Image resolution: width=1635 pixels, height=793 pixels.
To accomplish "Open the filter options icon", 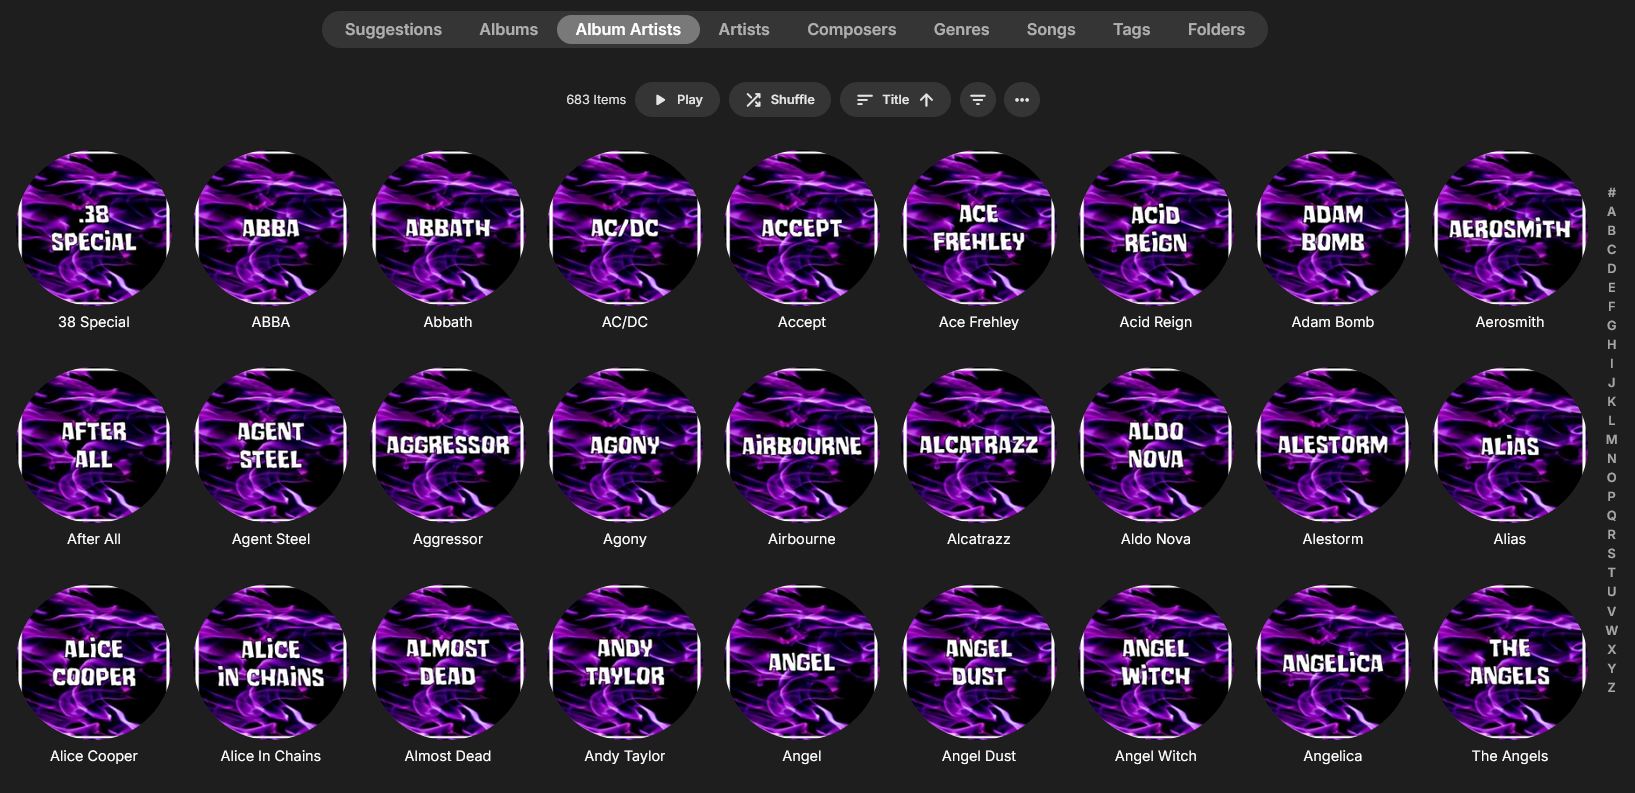I will tap(978, 100).
